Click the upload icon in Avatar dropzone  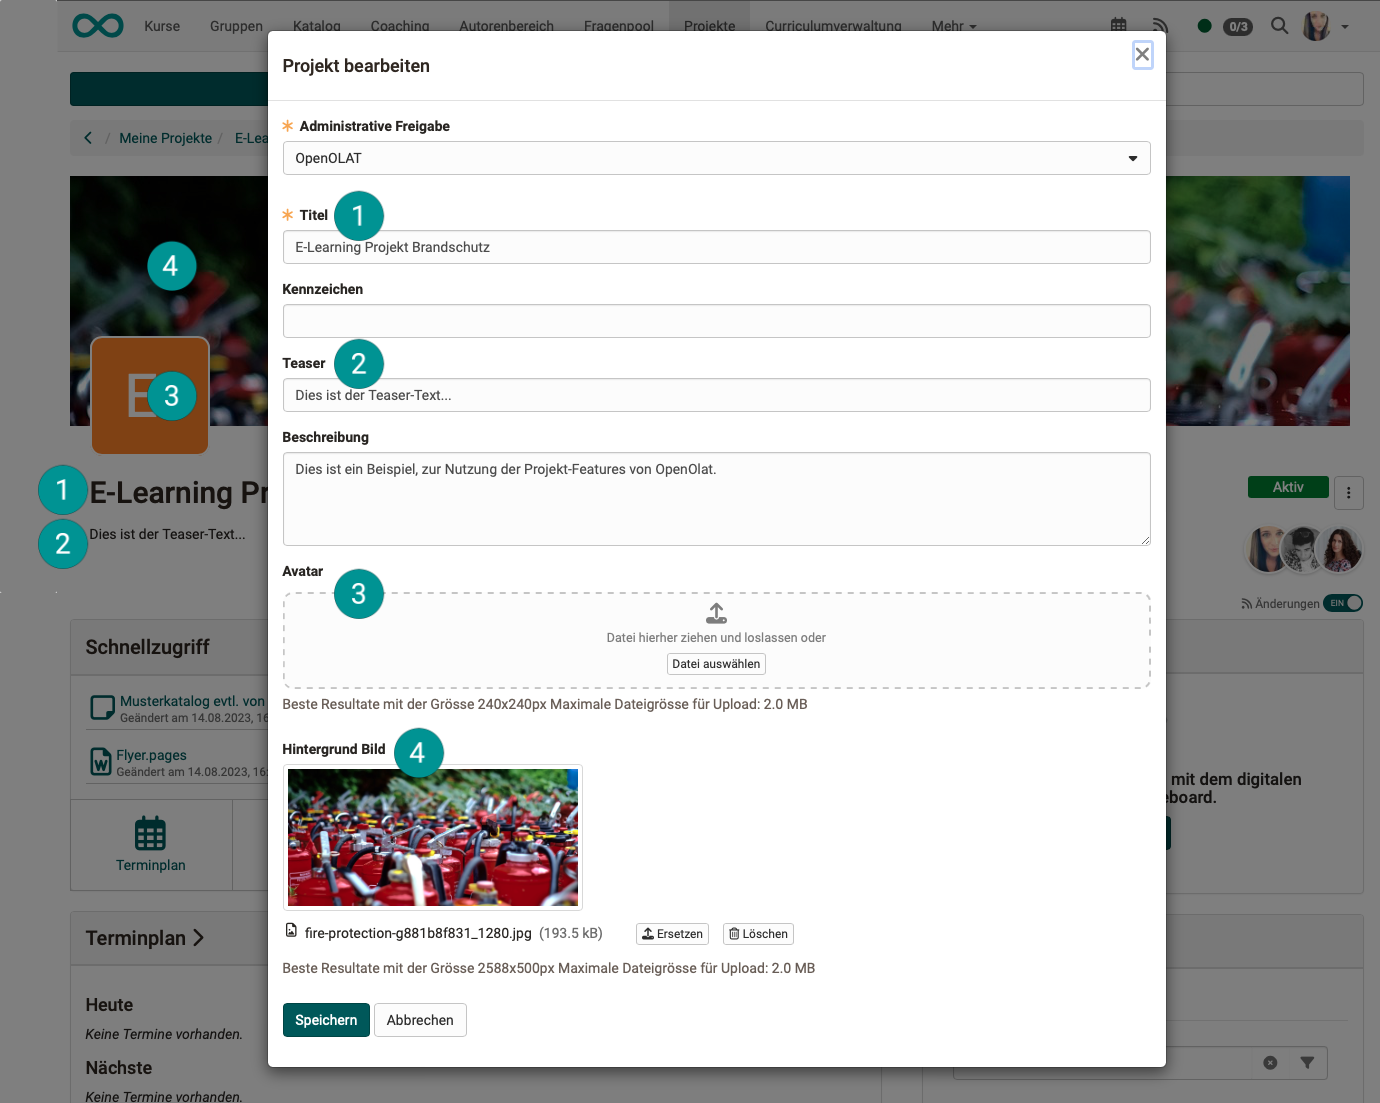(716, 613)
